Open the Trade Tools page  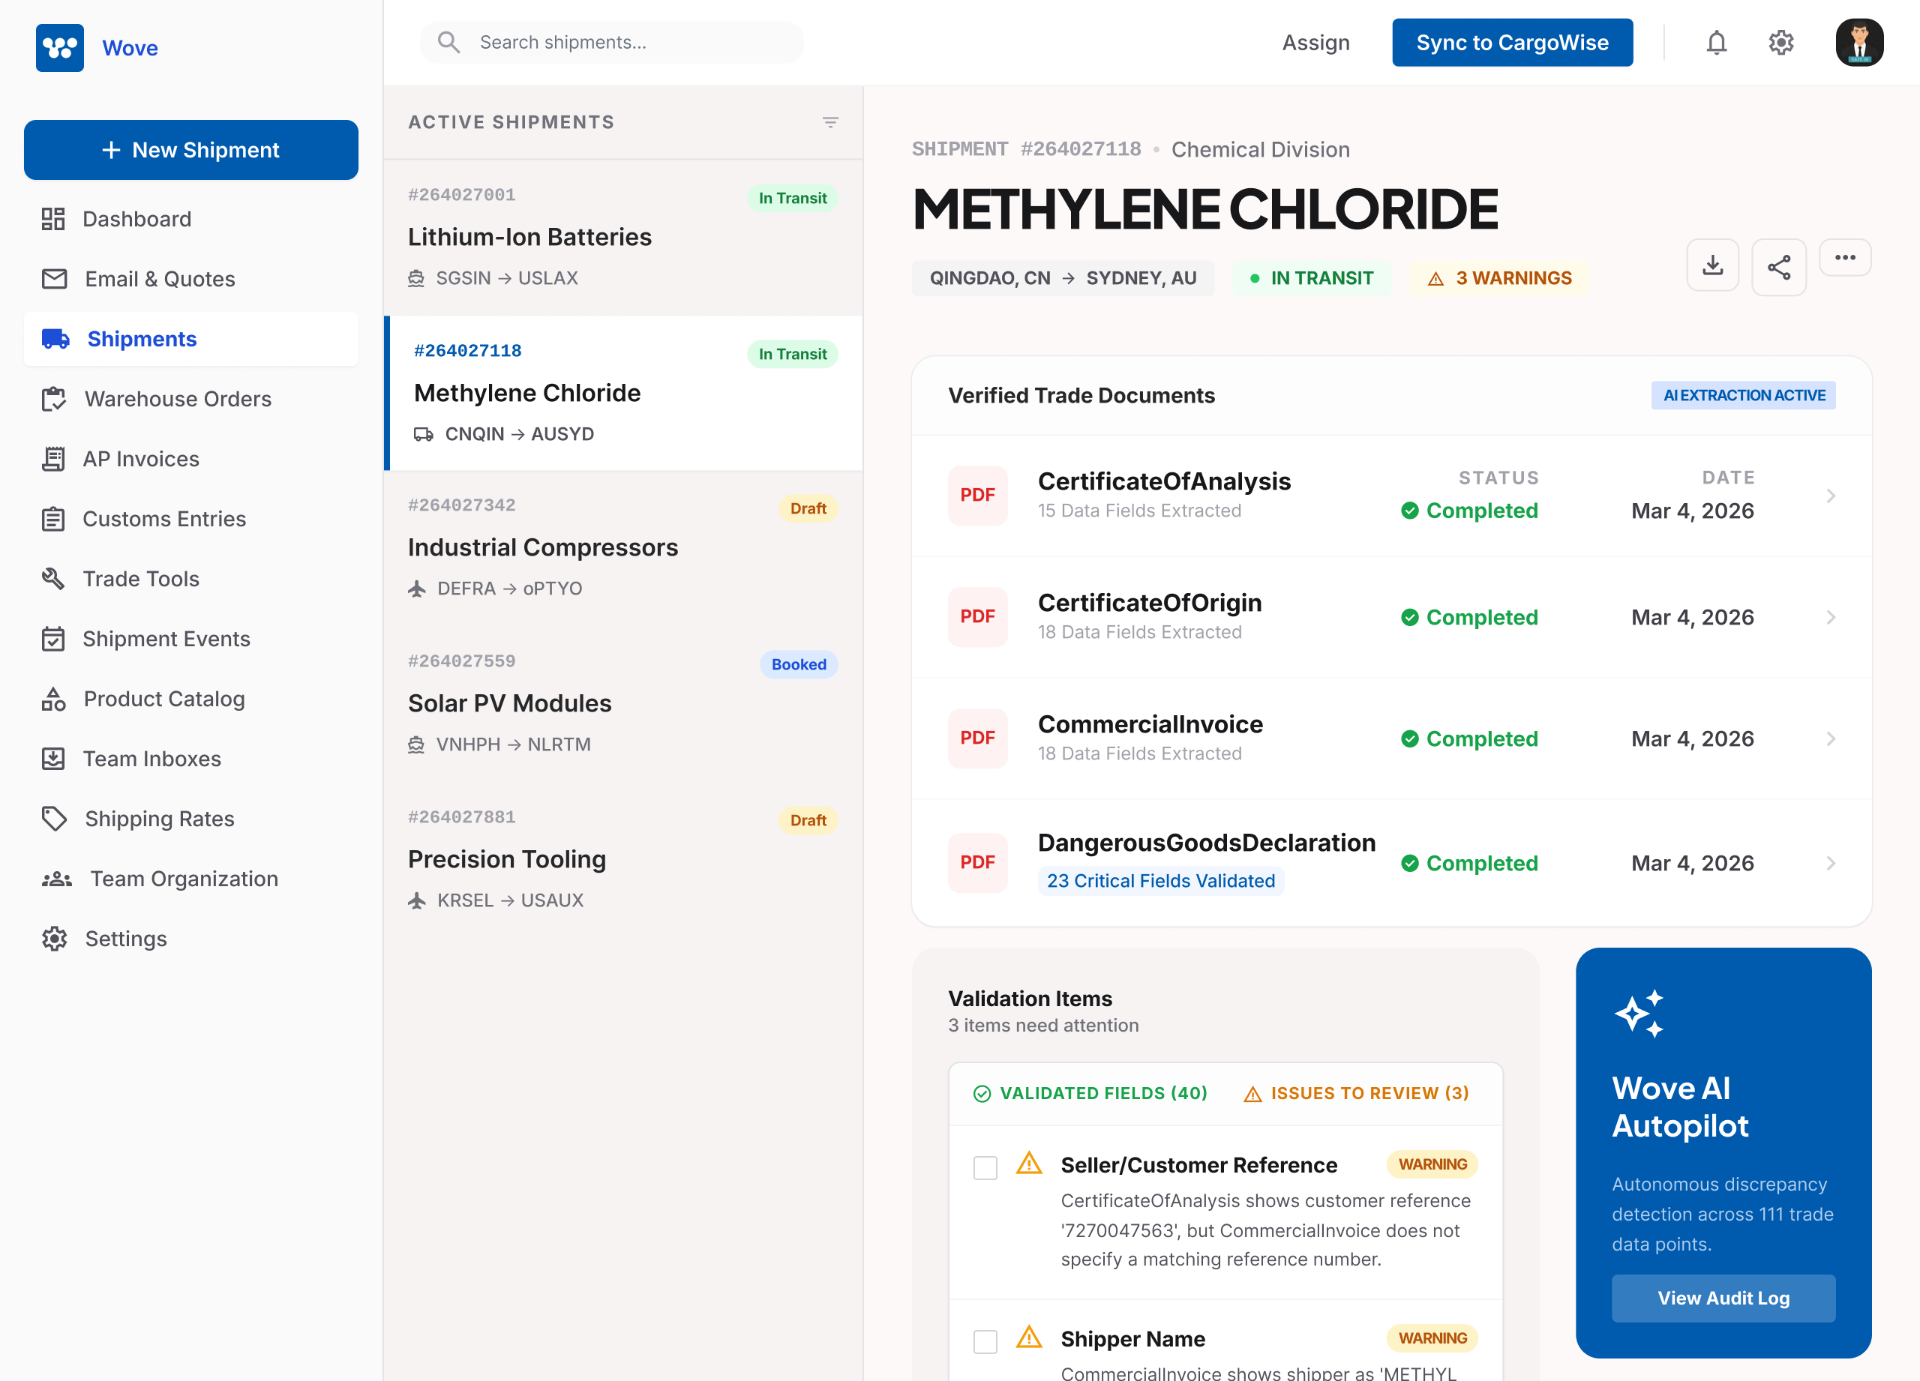tap(140, 578)
